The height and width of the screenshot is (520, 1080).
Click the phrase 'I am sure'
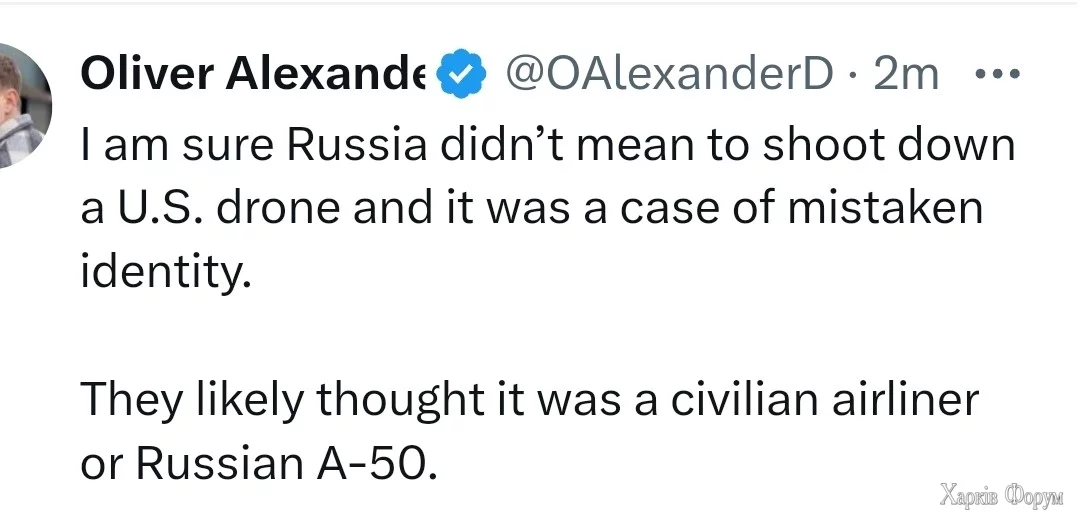pyautogui.click(x=178, y=145)
